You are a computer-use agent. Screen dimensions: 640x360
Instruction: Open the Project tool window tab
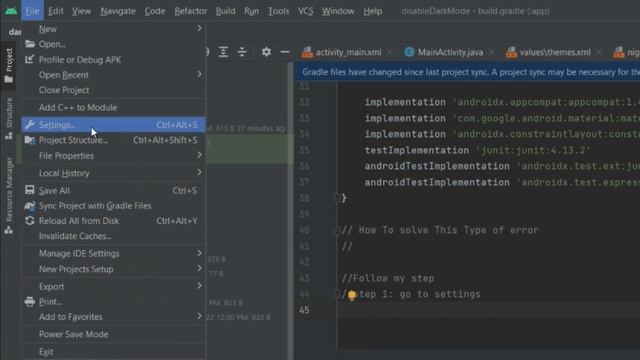pos(9,65)
